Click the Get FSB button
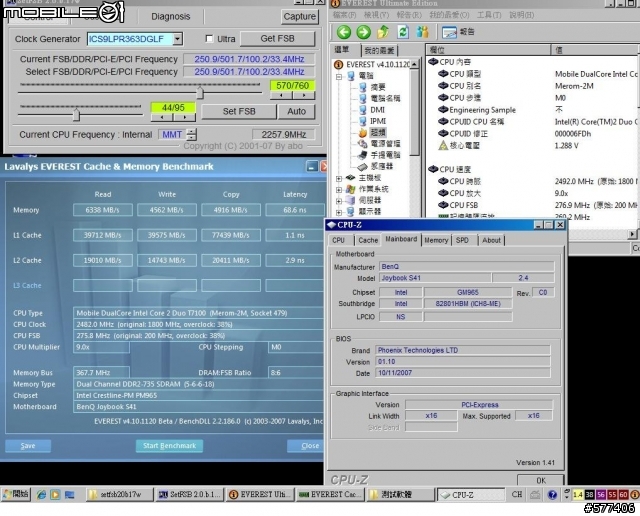This screenshot has width=640, height=516. click(277, 38)
